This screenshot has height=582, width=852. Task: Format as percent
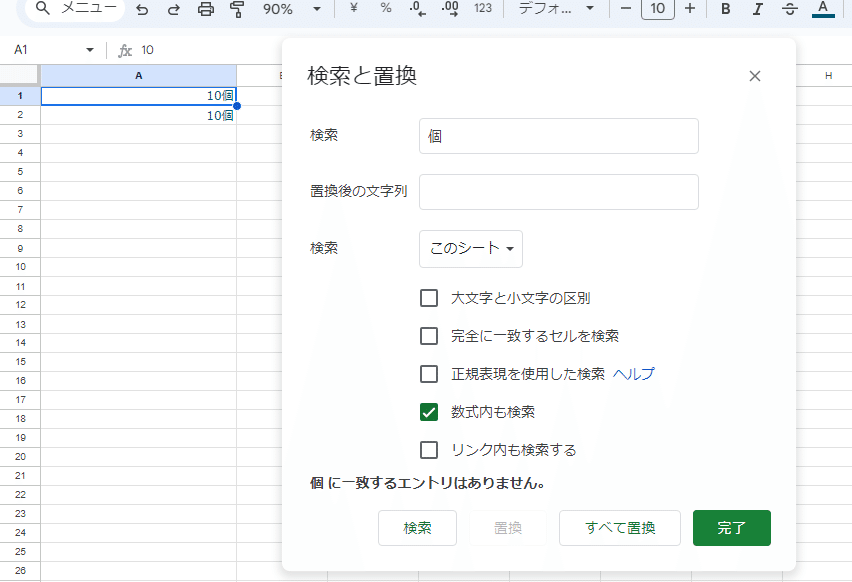coord(386,8)
